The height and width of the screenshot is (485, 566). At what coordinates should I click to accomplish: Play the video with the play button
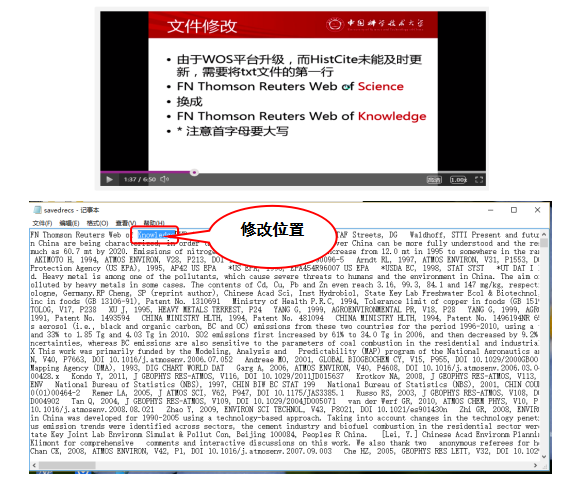(109, 179)
